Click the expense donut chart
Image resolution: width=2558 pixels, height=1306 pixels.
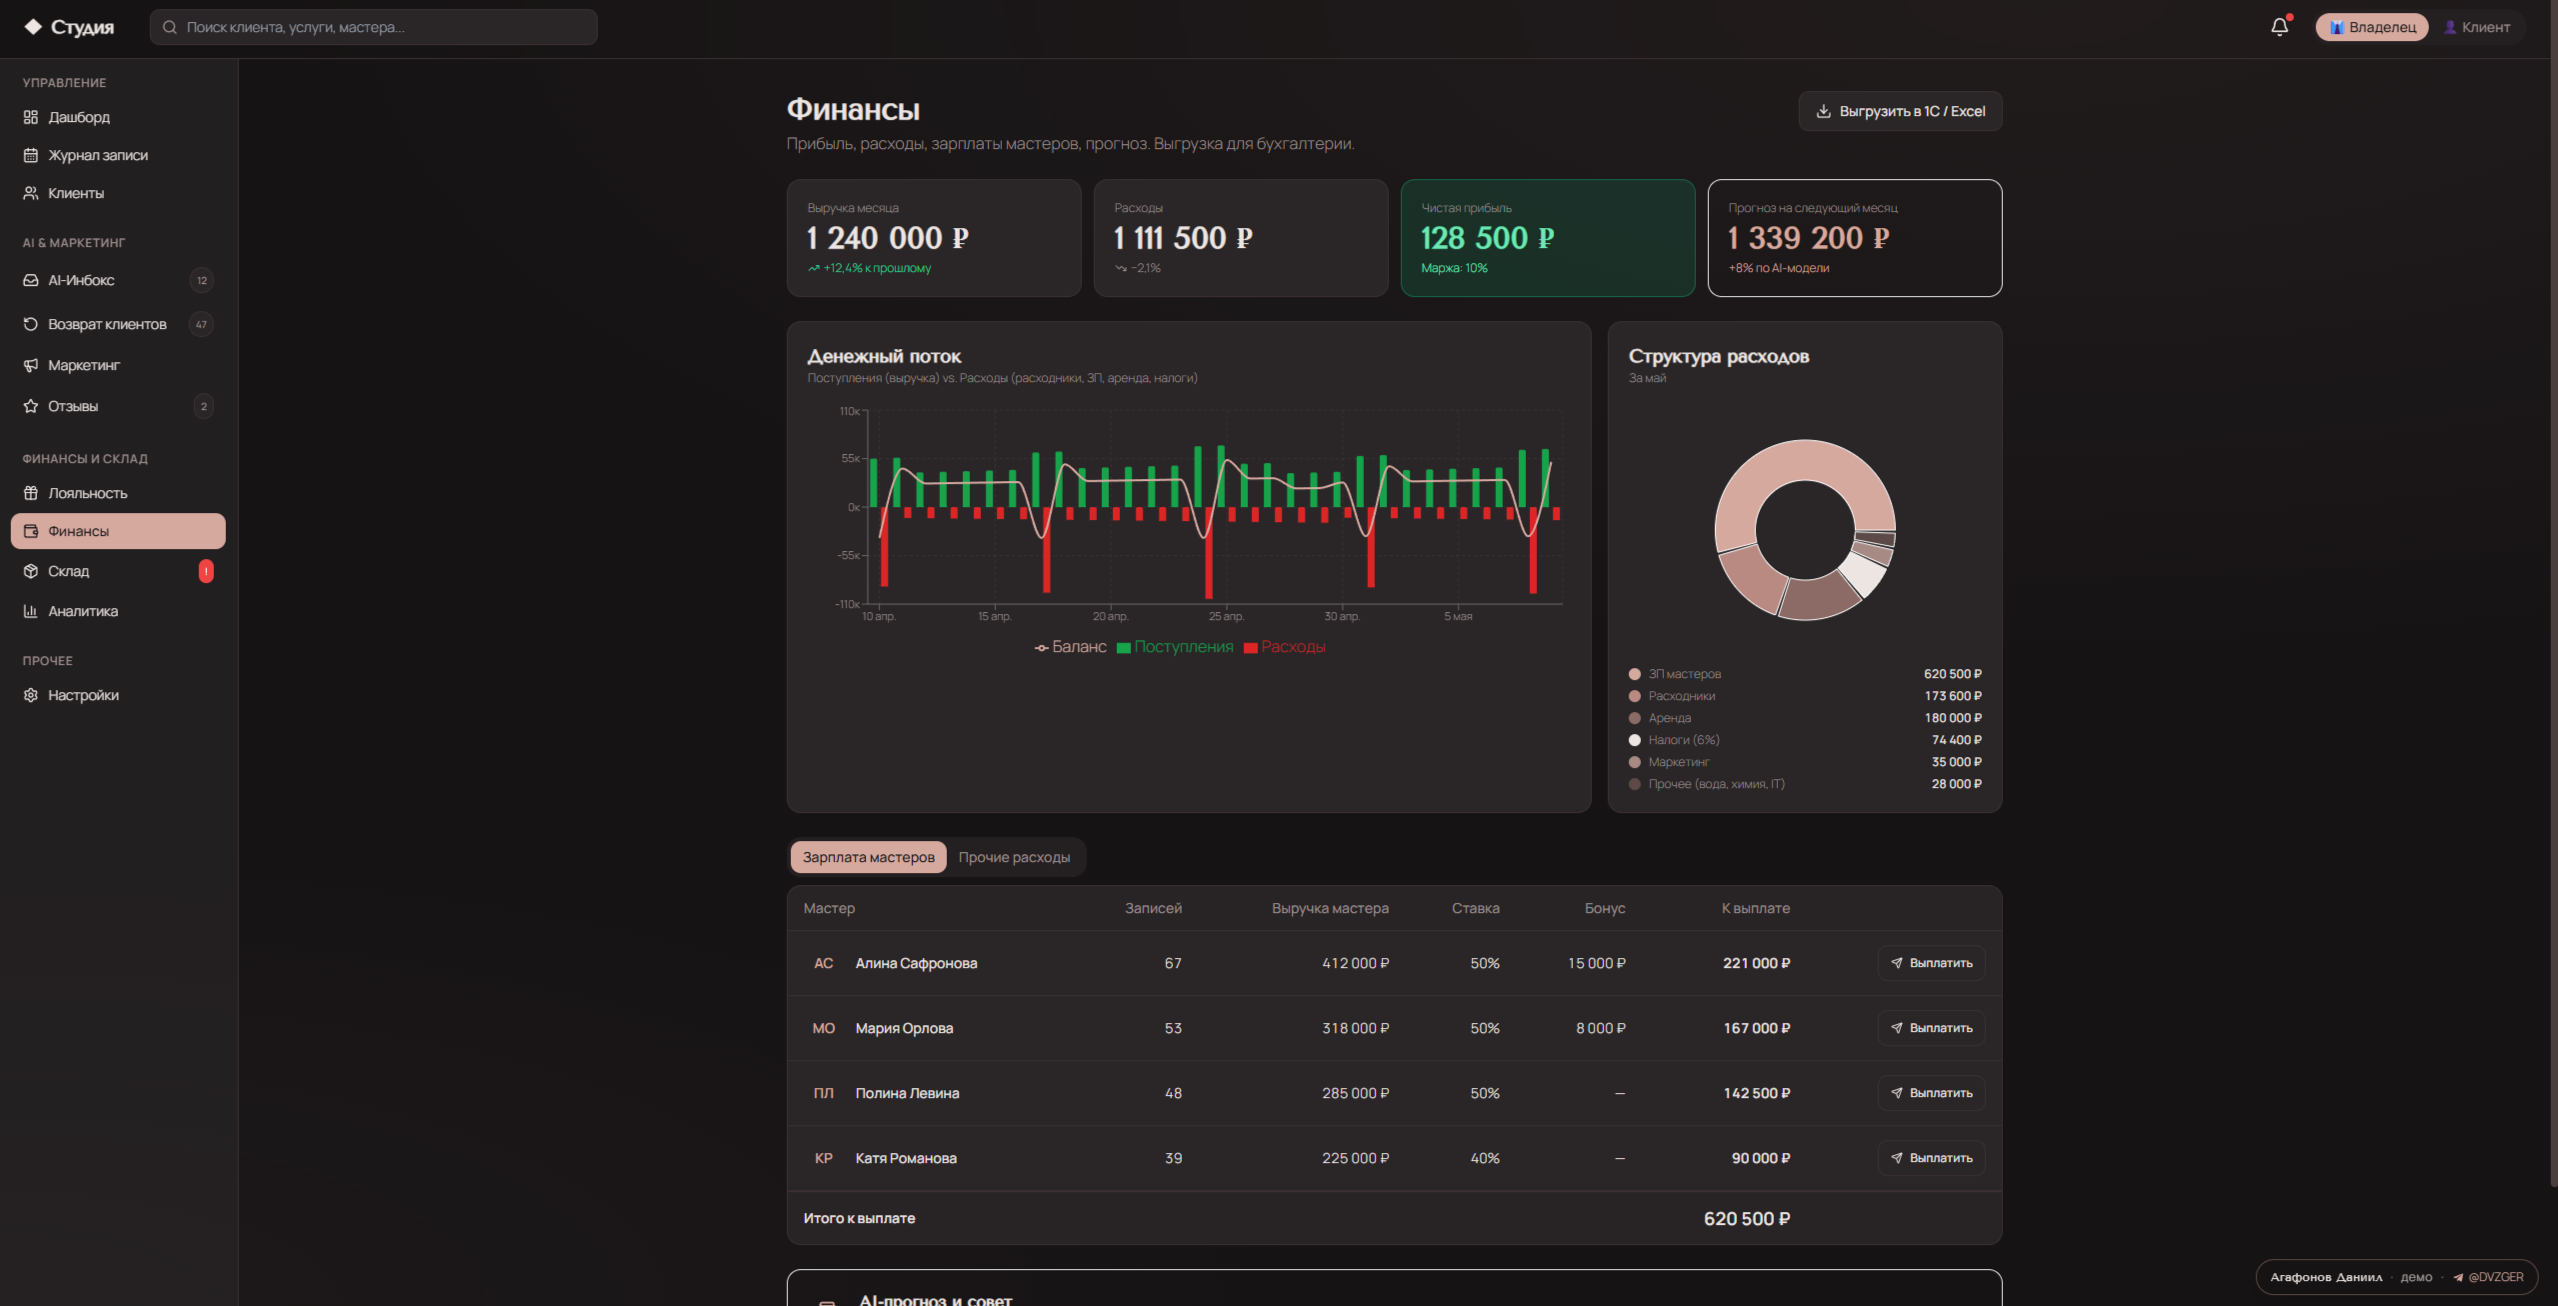[1805, 530]
